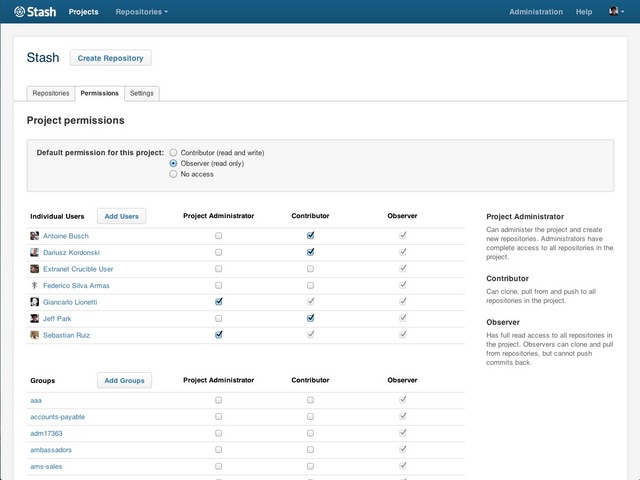This screenshot has width=640, height=480.
Task: Open the accounts-payable group link
Action: coord(58,417)
